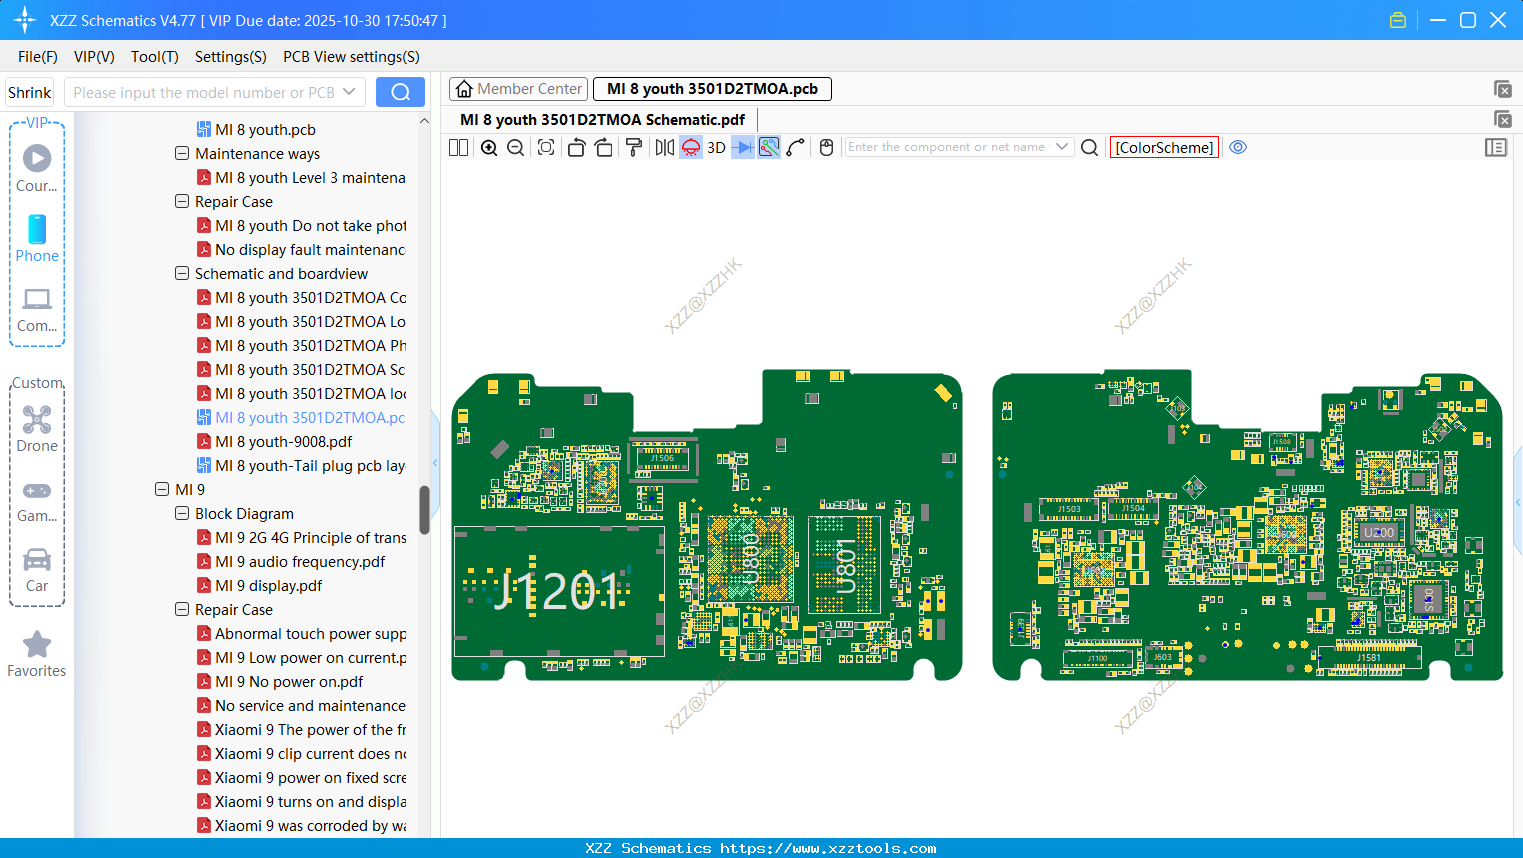Image resolution: width=1523 pixels, height=858 pixels.
Task: Open MI 8 youth-Tail plug pcb layout
Action: pos(301,465)
